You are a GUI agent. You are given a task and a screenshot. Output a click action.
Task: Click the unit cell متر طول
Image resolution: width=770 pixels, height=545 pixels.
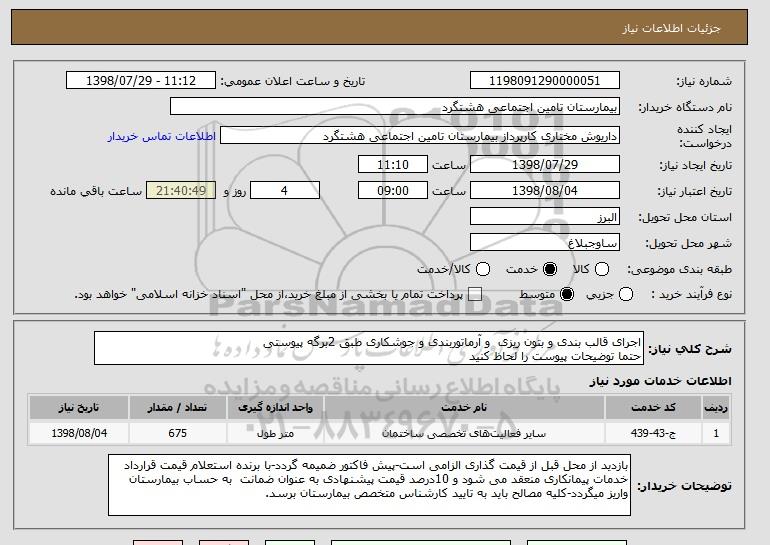coord(275,434)
